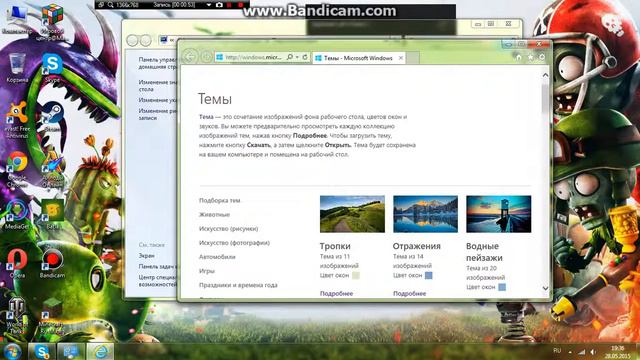Open the Tools gear in Internet Explorer
Viewport: 640px width, 360px height.
point(542,57)
